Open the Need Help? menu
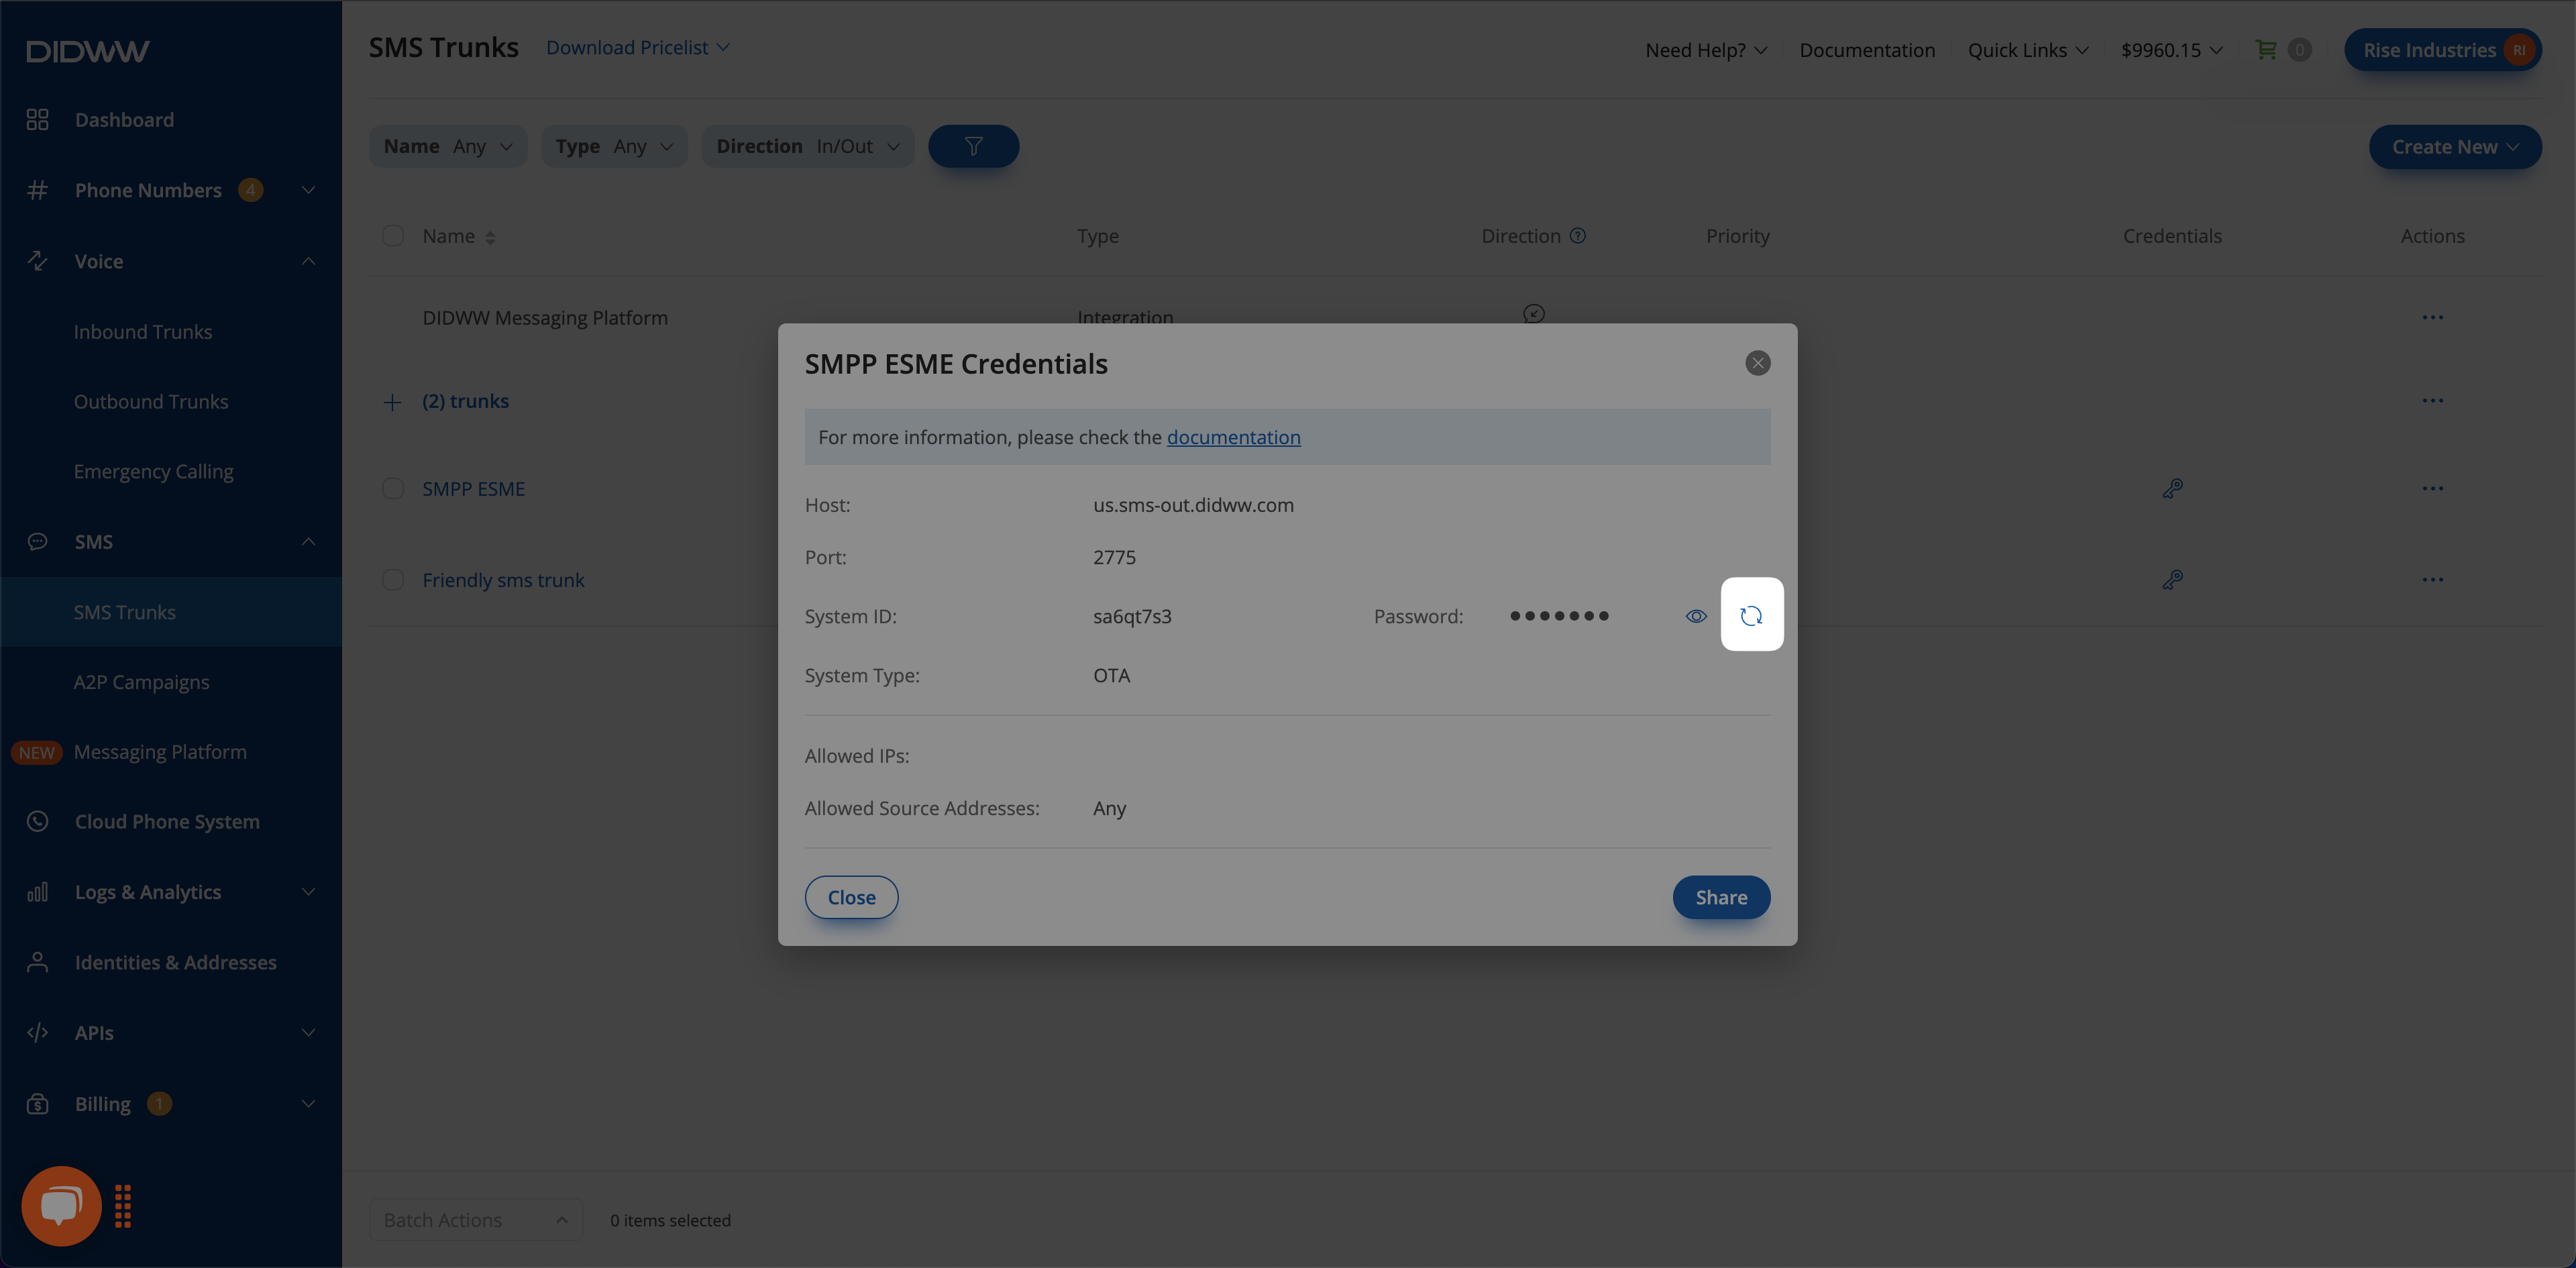This screenshot has height=1268, width=2576. [1706, 50]
